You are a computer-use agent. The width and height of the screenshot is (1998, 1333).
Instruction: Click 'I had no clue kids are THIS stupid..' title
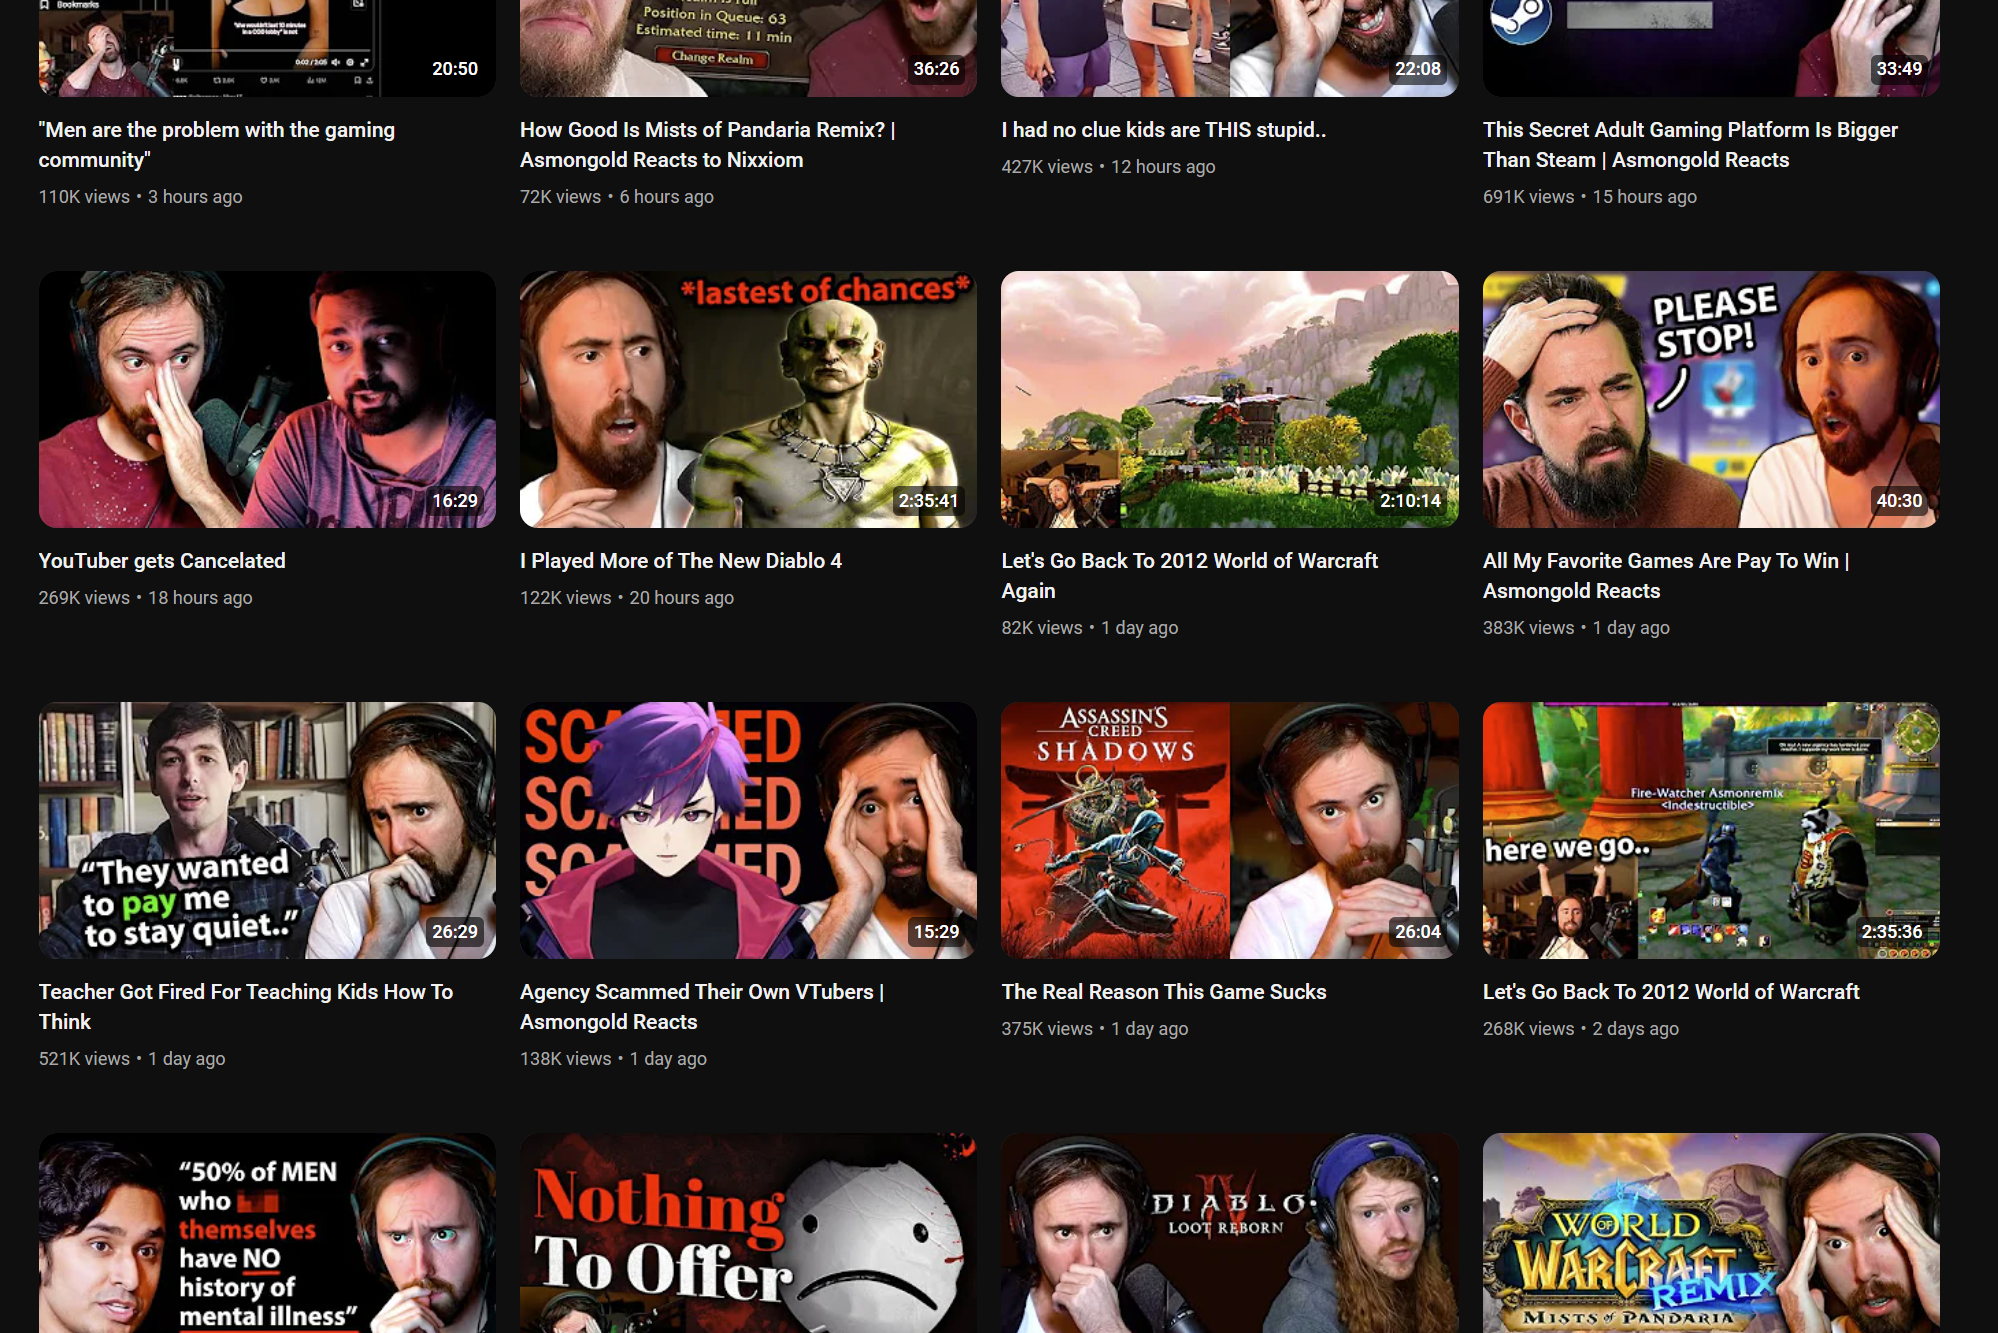click(x=1163, y=130)
